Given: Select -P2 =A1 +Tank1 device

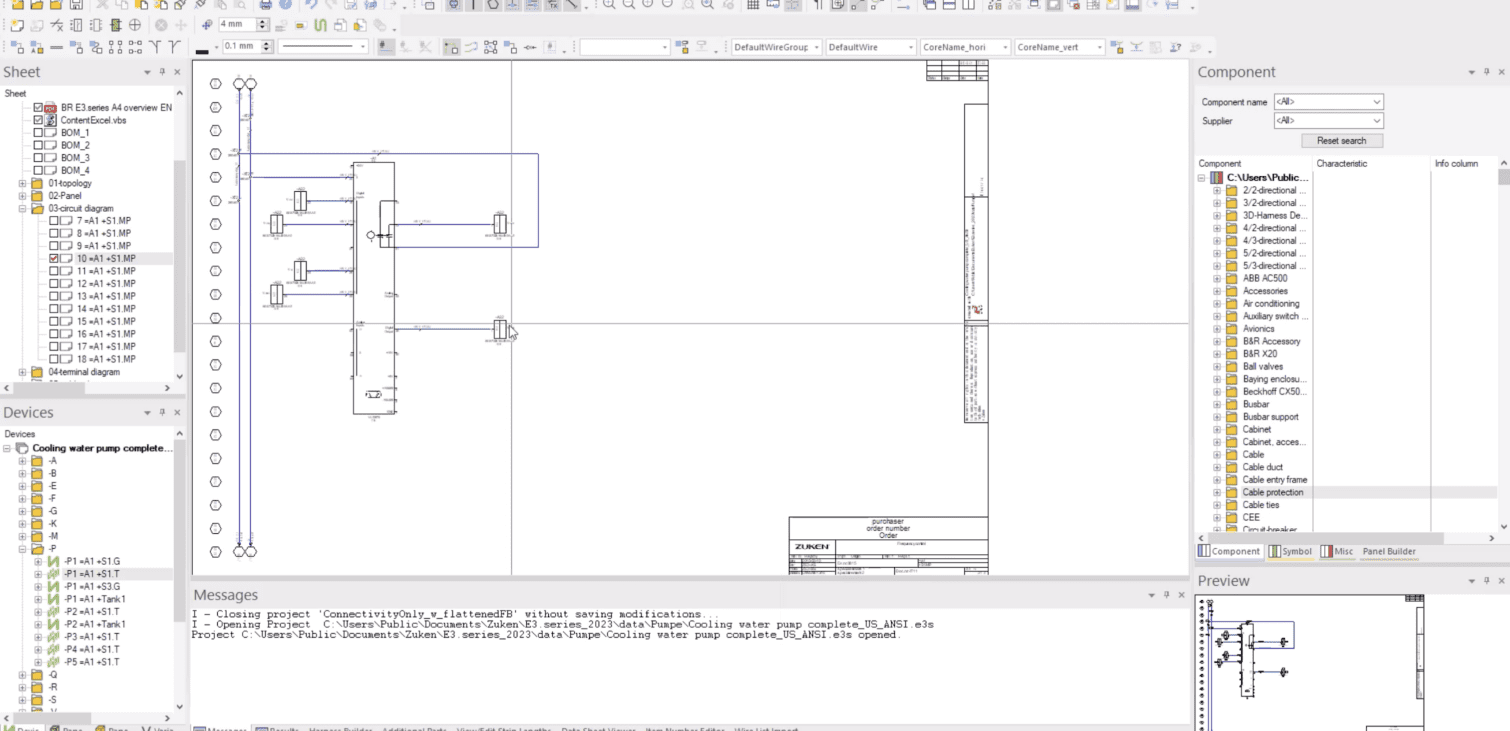Looking at the screenshot, I should [x=94, y=624].
